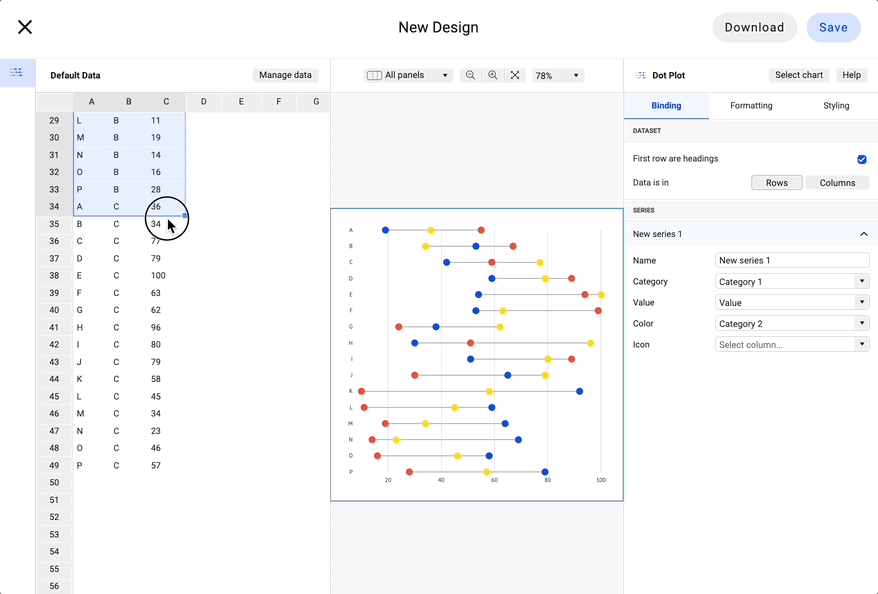
Task: Collapse the New series 1 section
Action: [863, 233]
